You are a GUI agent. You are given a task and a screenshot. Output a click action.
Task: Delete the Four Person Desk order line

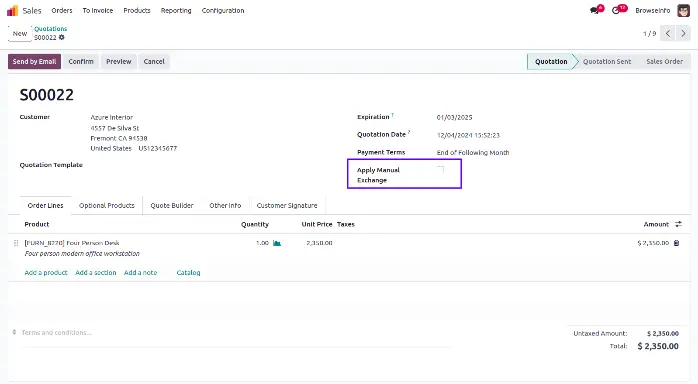coord(677,243)
